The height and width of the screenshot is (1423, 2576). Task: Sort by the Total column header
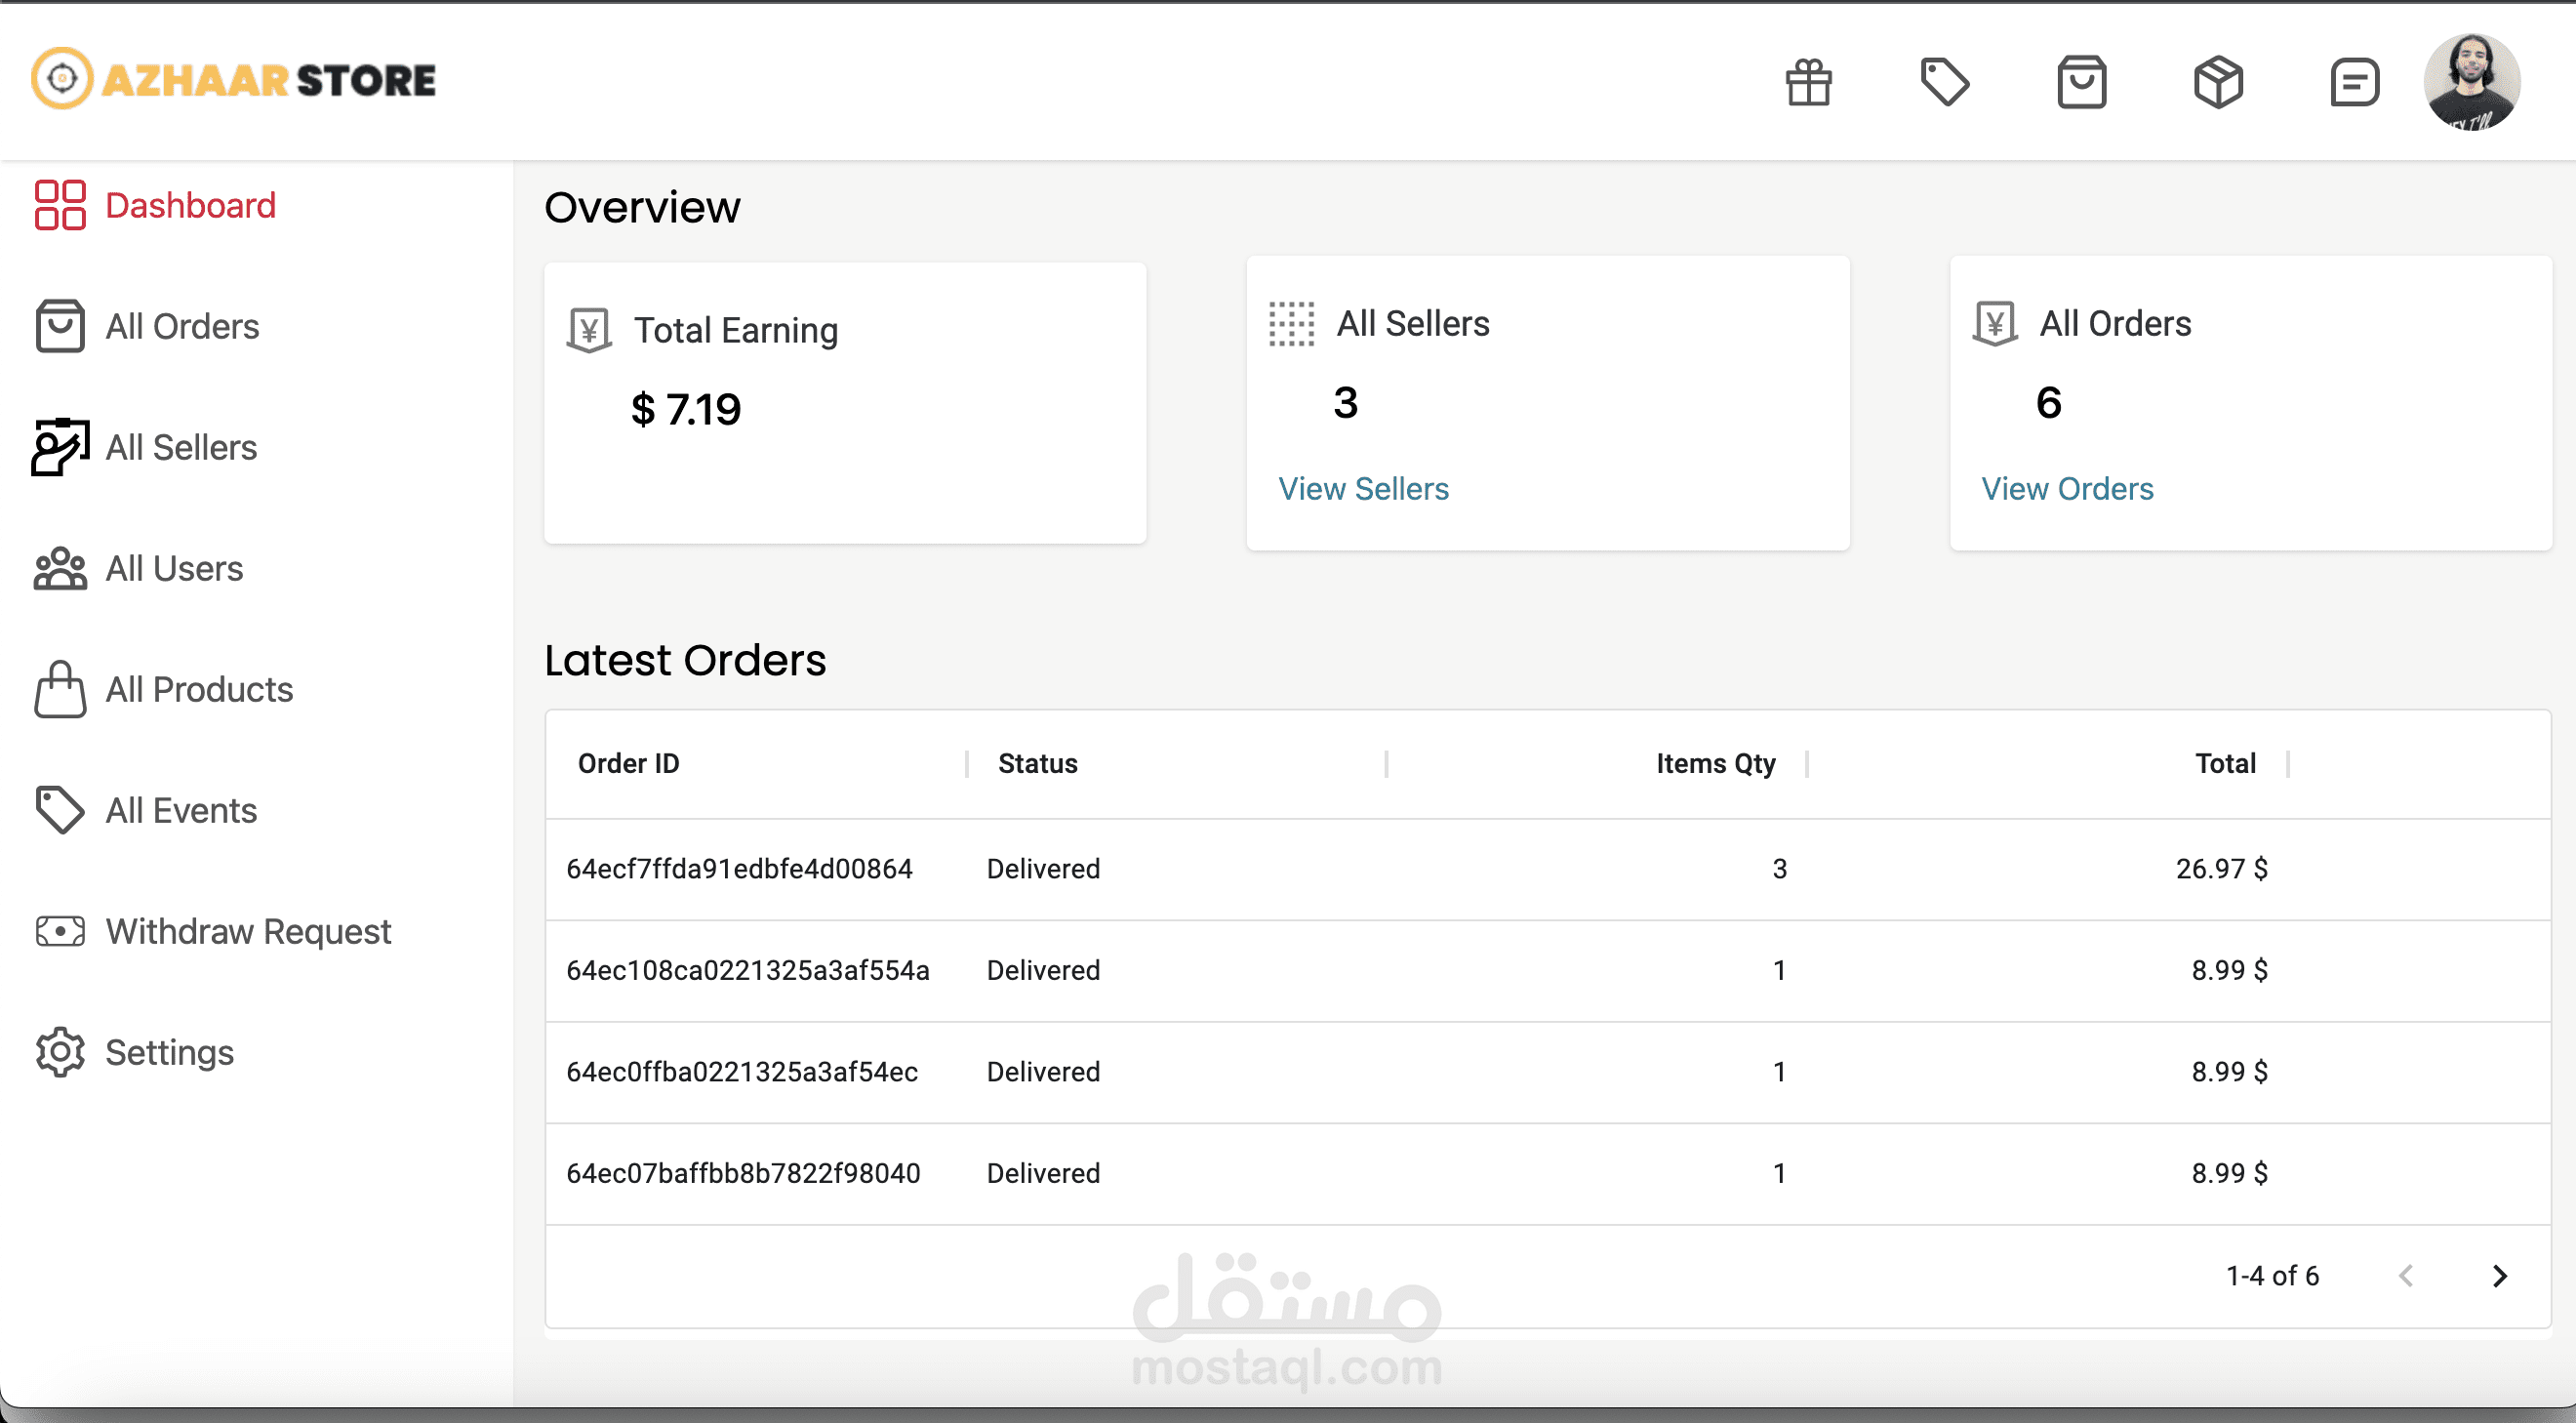2224,764
